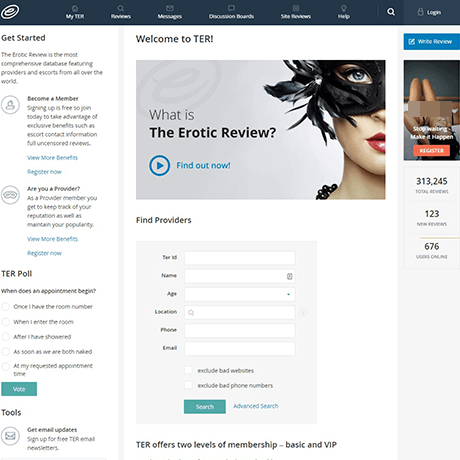Click the Vote button
Viewport: 460px width, 460px height.
tap(19, 389)
